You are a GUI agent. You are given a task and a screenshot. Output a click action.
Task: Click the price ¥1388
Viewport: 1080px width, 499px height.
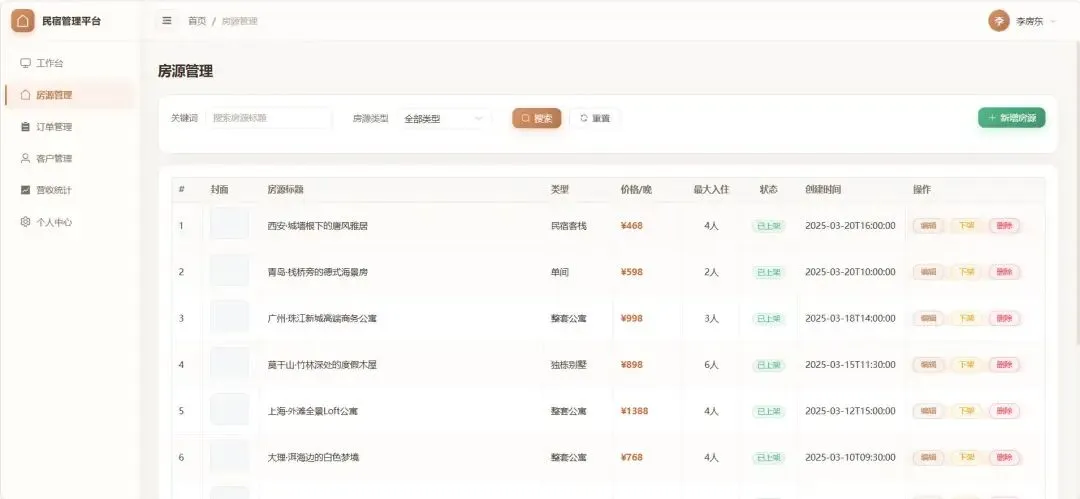(634, 411)
